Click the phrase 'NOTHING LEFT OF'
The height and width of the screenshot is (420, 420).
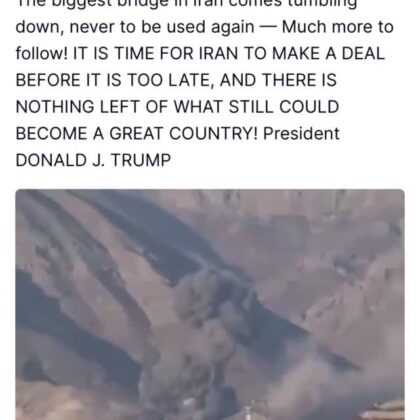pos(92,107)
